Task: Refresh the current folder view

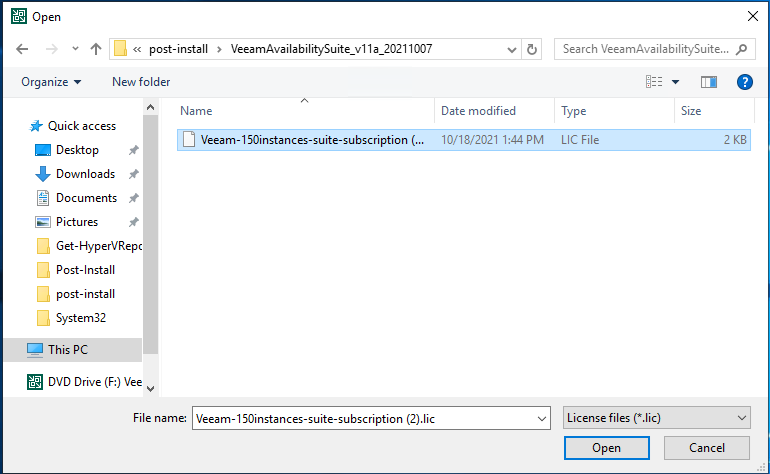Action: pos(532,49)
